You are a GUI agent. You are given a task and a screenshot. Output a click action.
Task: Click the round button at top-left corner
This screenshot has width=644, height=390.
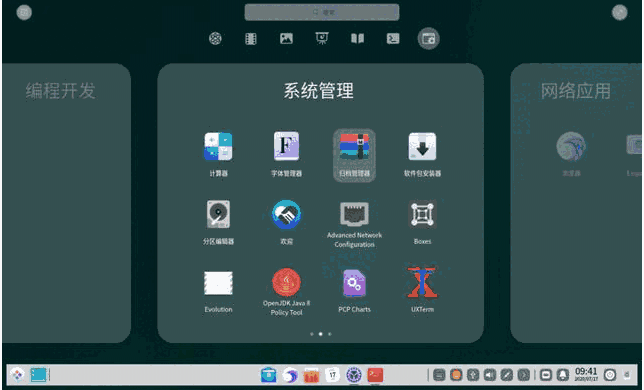(24, 12)
